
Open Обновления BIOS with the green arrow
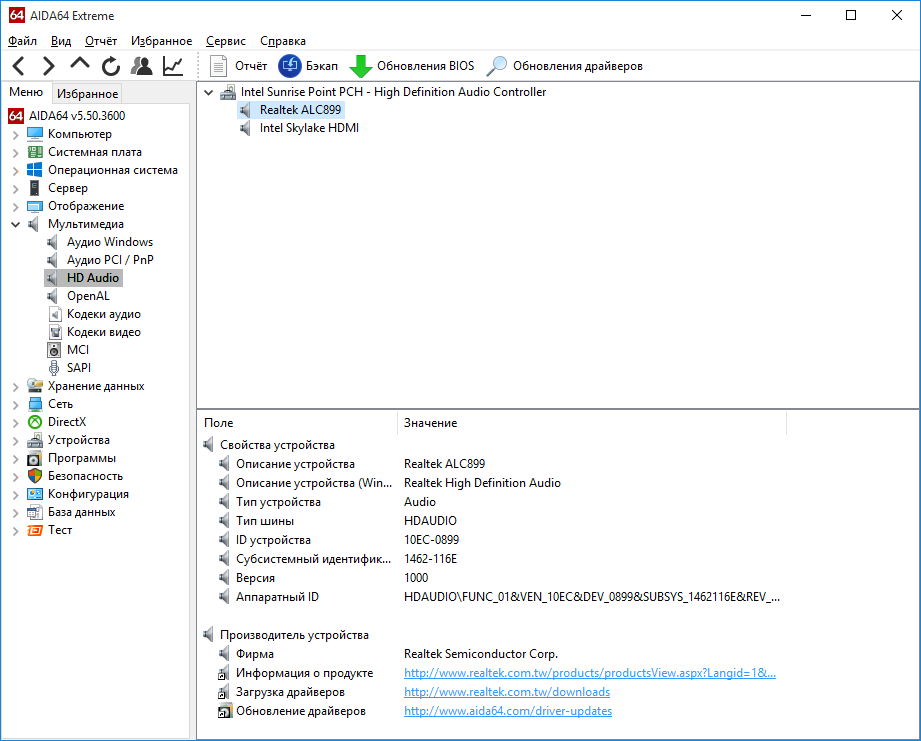pos(411,66)
